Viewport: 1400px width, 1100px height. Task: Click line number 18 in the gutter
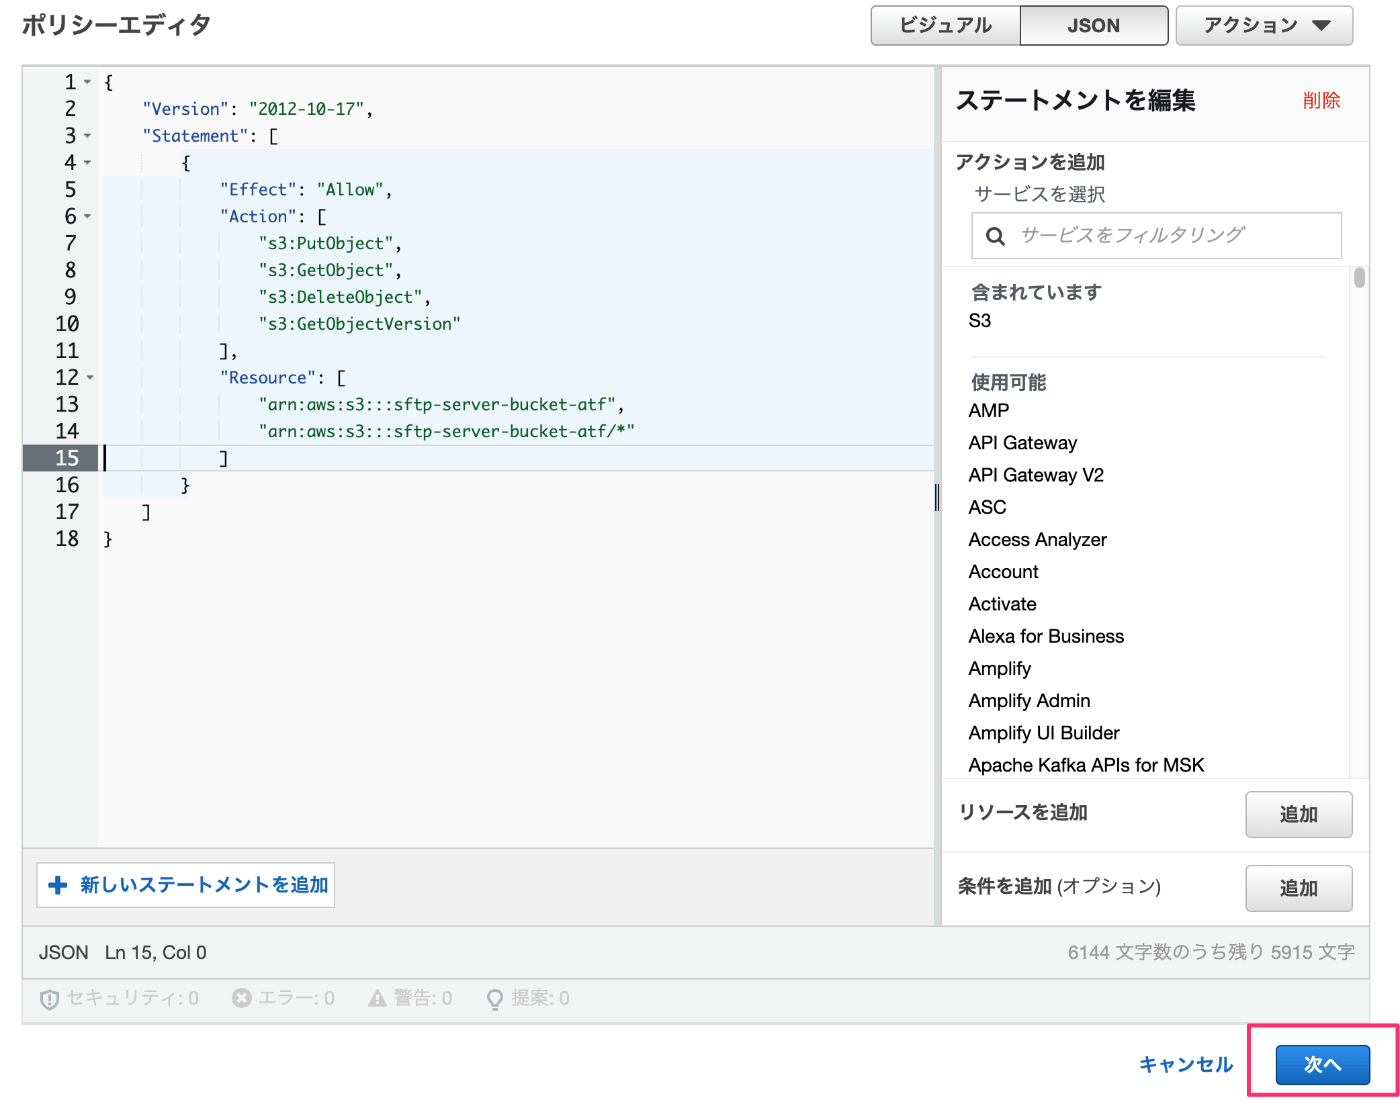(66, 539)
